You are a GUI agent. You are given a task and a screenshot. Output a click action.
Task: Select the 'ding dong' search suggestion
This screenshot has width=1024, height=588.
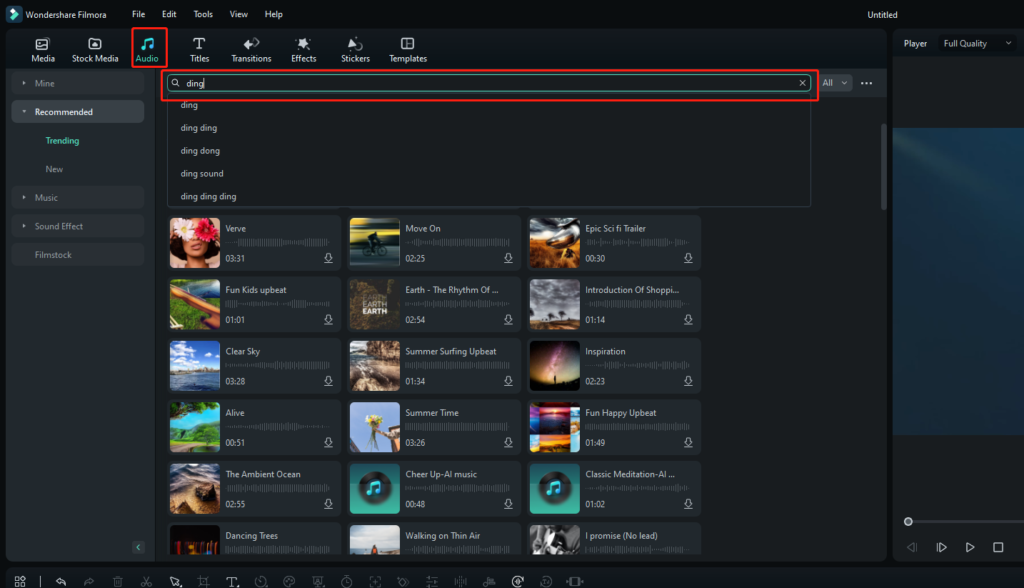pos(198,150)
